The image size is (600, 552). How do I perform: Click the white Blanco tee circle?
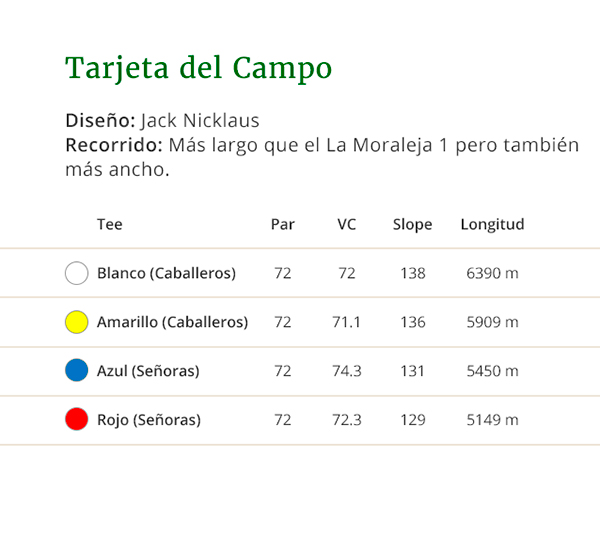tap(77, 273)
